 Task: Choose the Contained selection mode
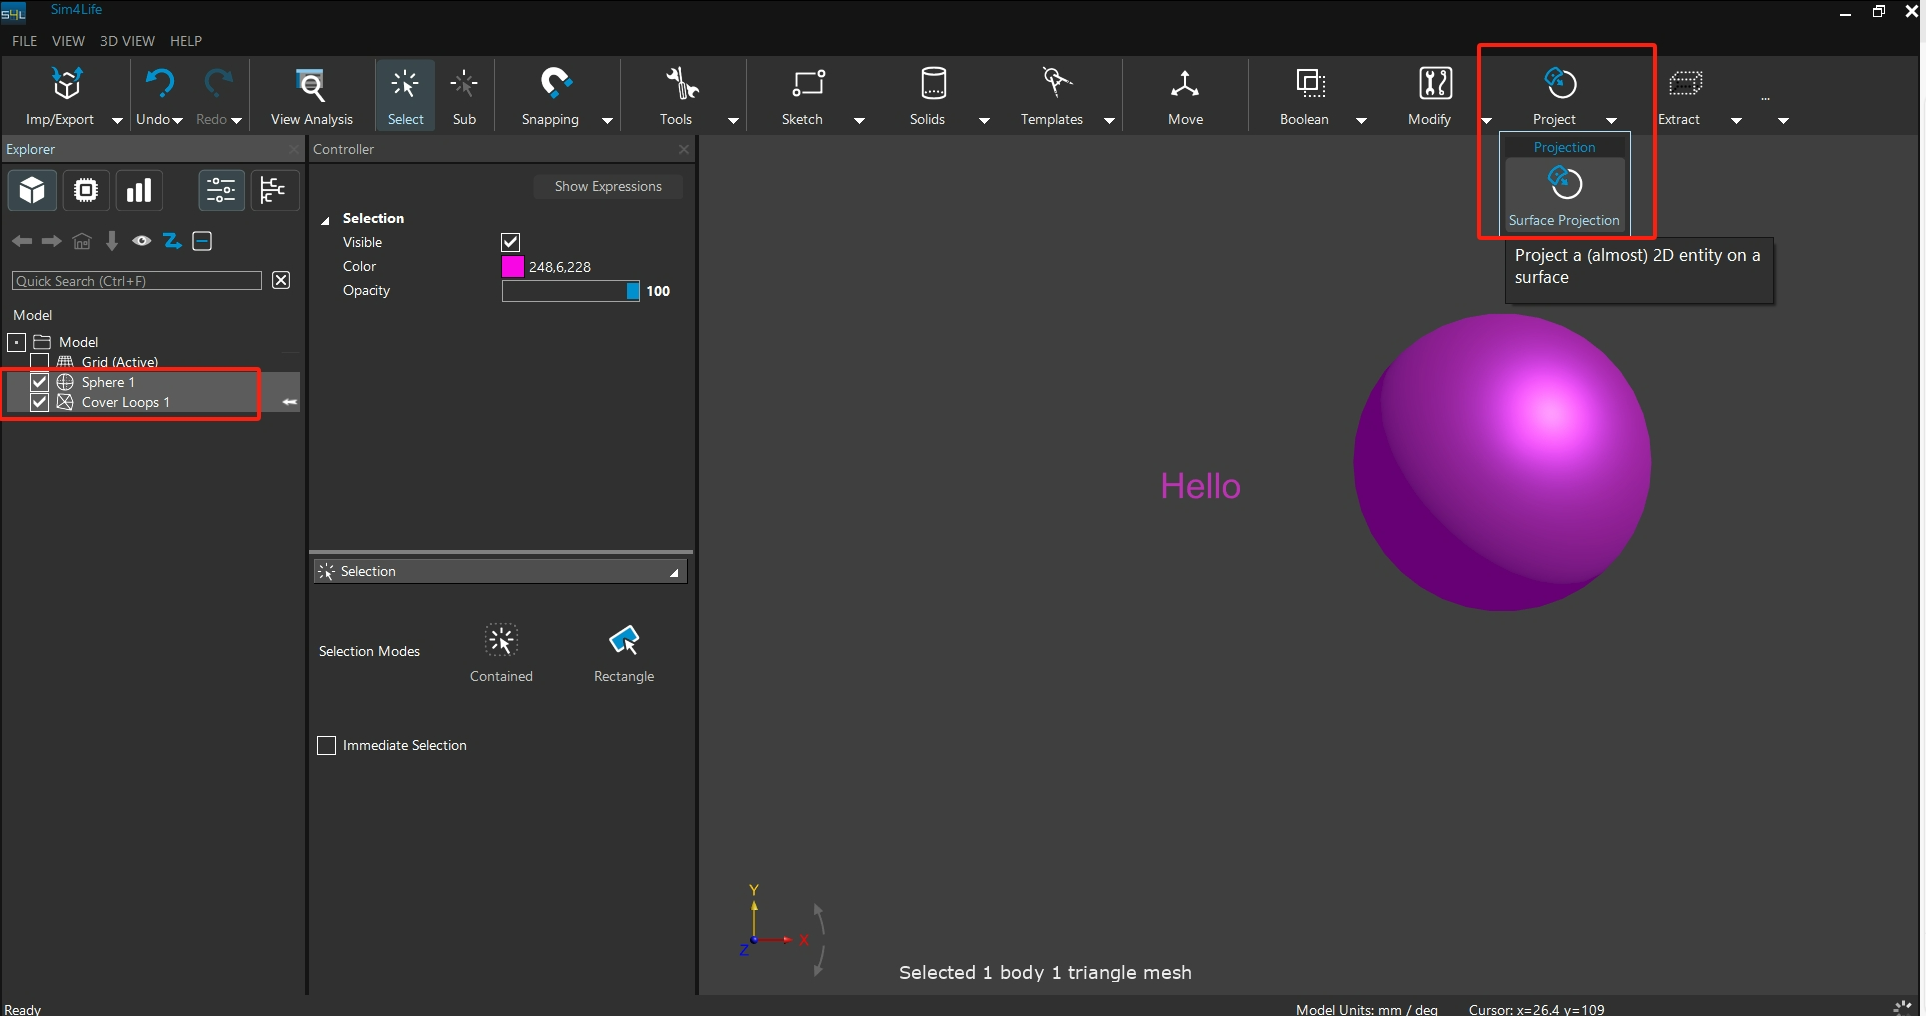pyautogui.click(x=501, y=641)
